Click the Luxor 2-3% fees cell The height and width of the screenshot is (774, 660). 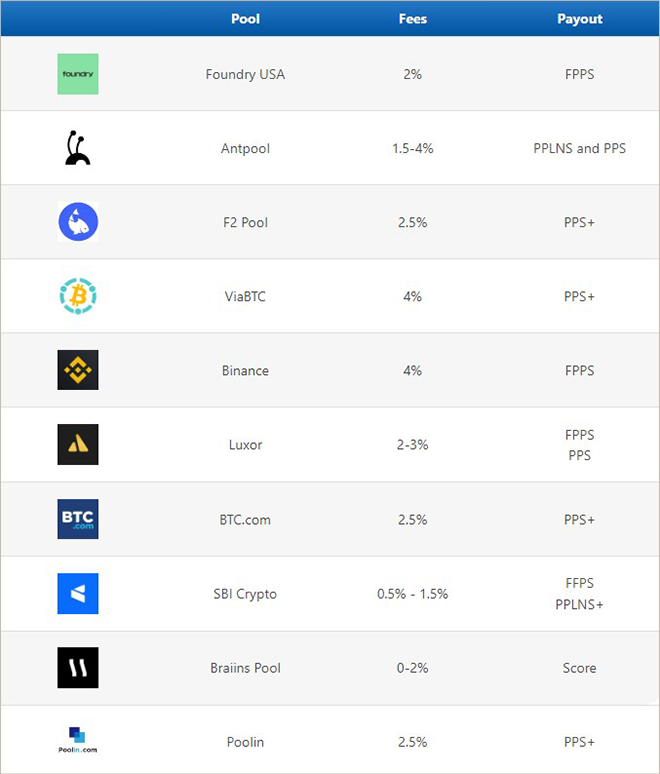coord(413,444)
